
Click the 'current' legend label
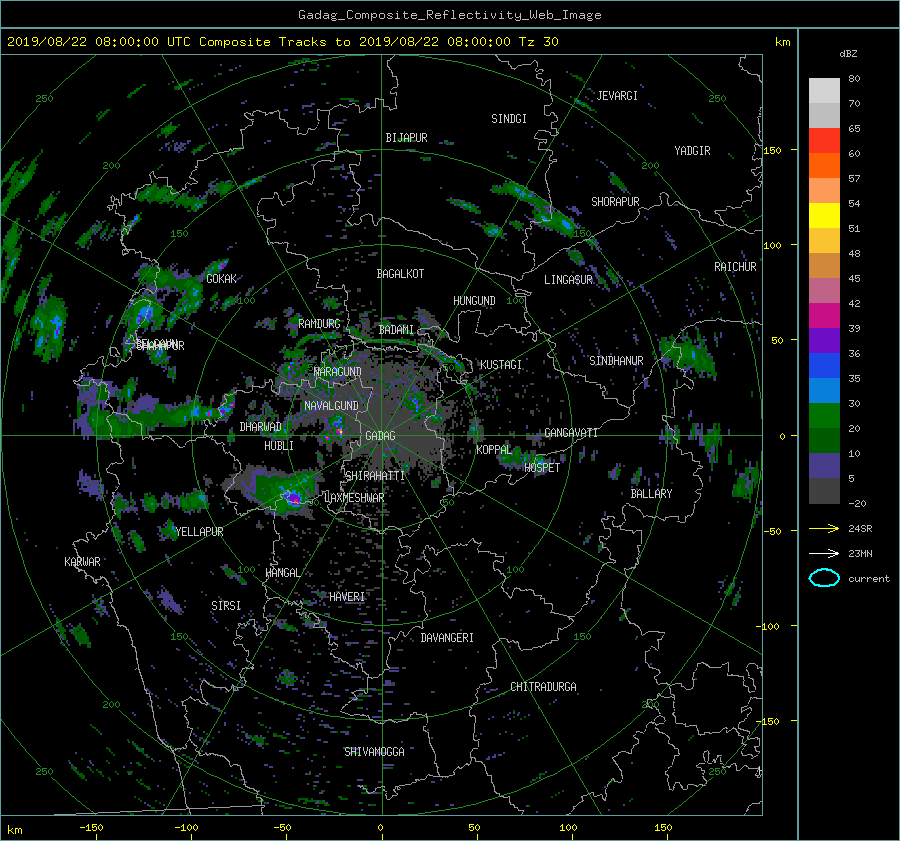[x=868, y=579]
